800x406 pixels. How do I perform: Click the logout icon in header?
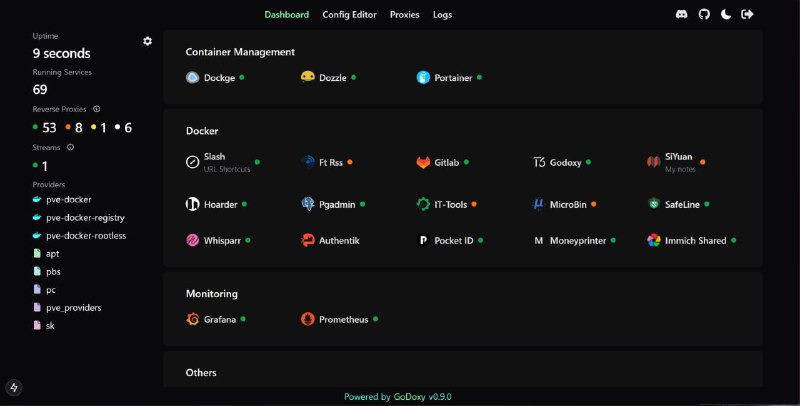(747, 15)
